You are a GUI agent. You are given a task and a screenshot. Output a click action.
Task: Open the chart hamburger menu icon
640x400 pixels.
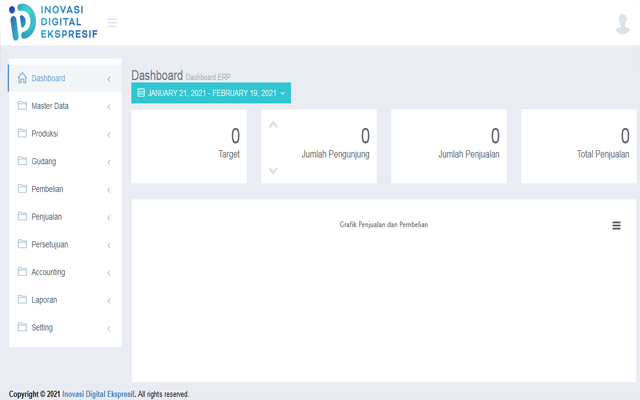pyautogui.click(x=616, y=226)
